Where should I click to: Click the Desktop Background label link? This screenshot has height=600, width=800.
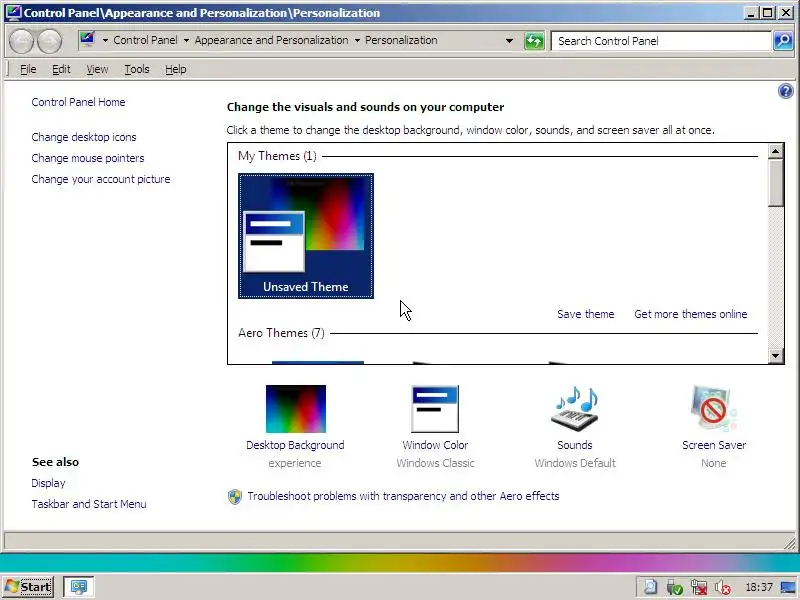295,445
